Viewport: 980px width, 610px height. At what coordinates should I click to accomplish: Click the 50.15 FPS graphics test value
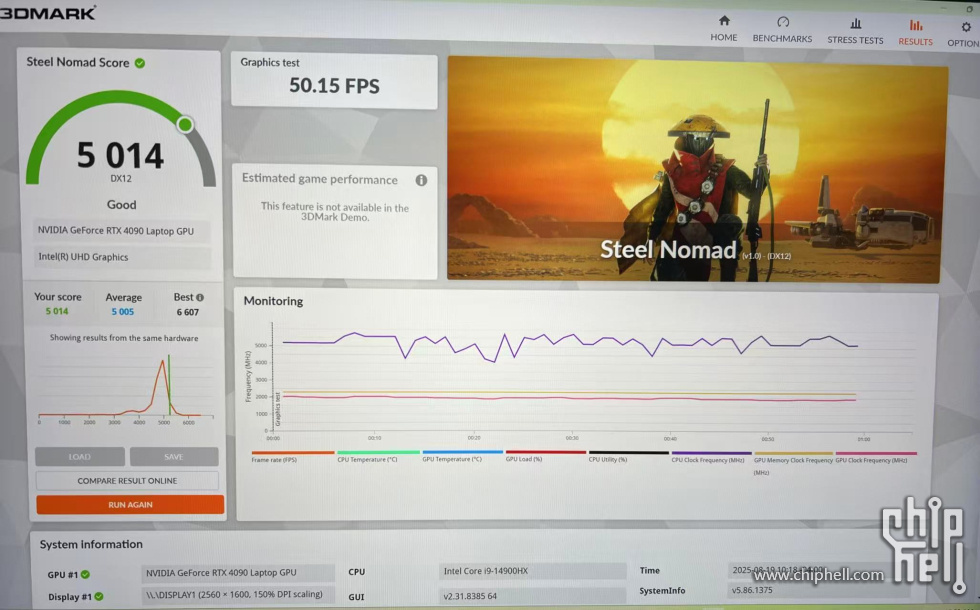click(334, 86)
